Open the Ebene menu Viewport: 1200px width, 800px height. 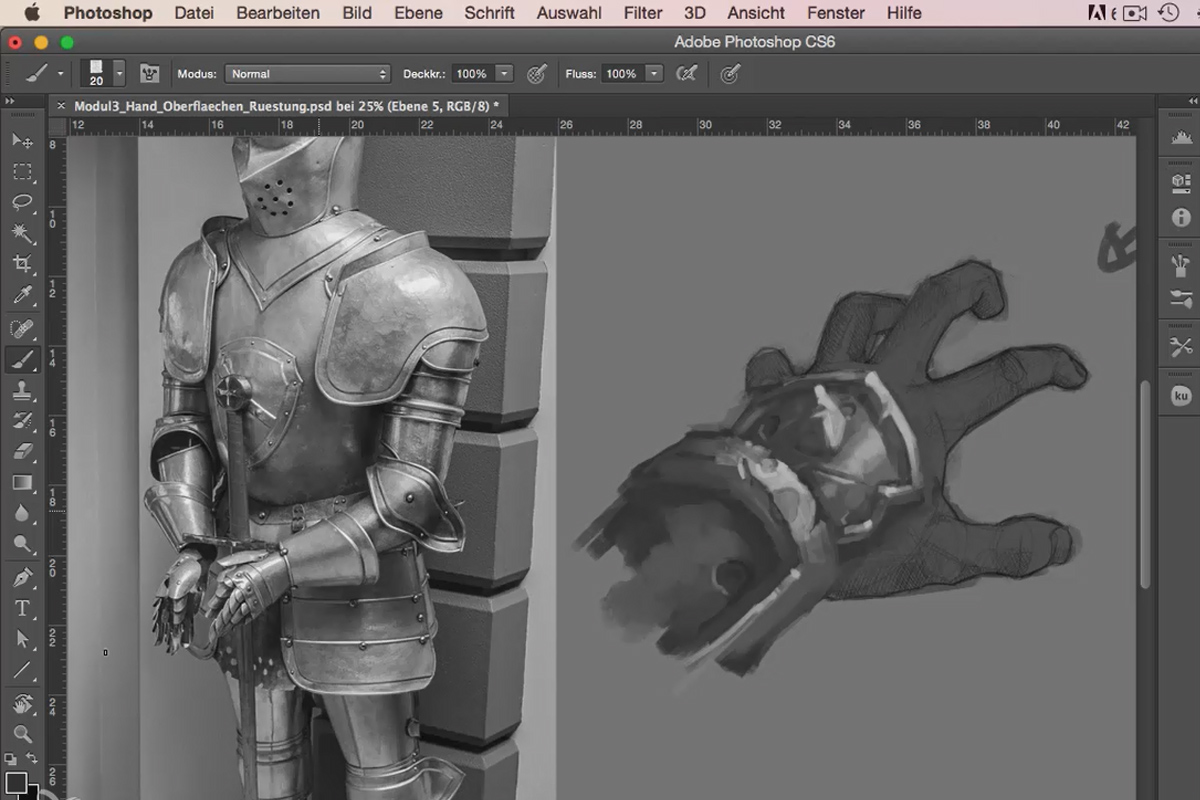[418, 13]
